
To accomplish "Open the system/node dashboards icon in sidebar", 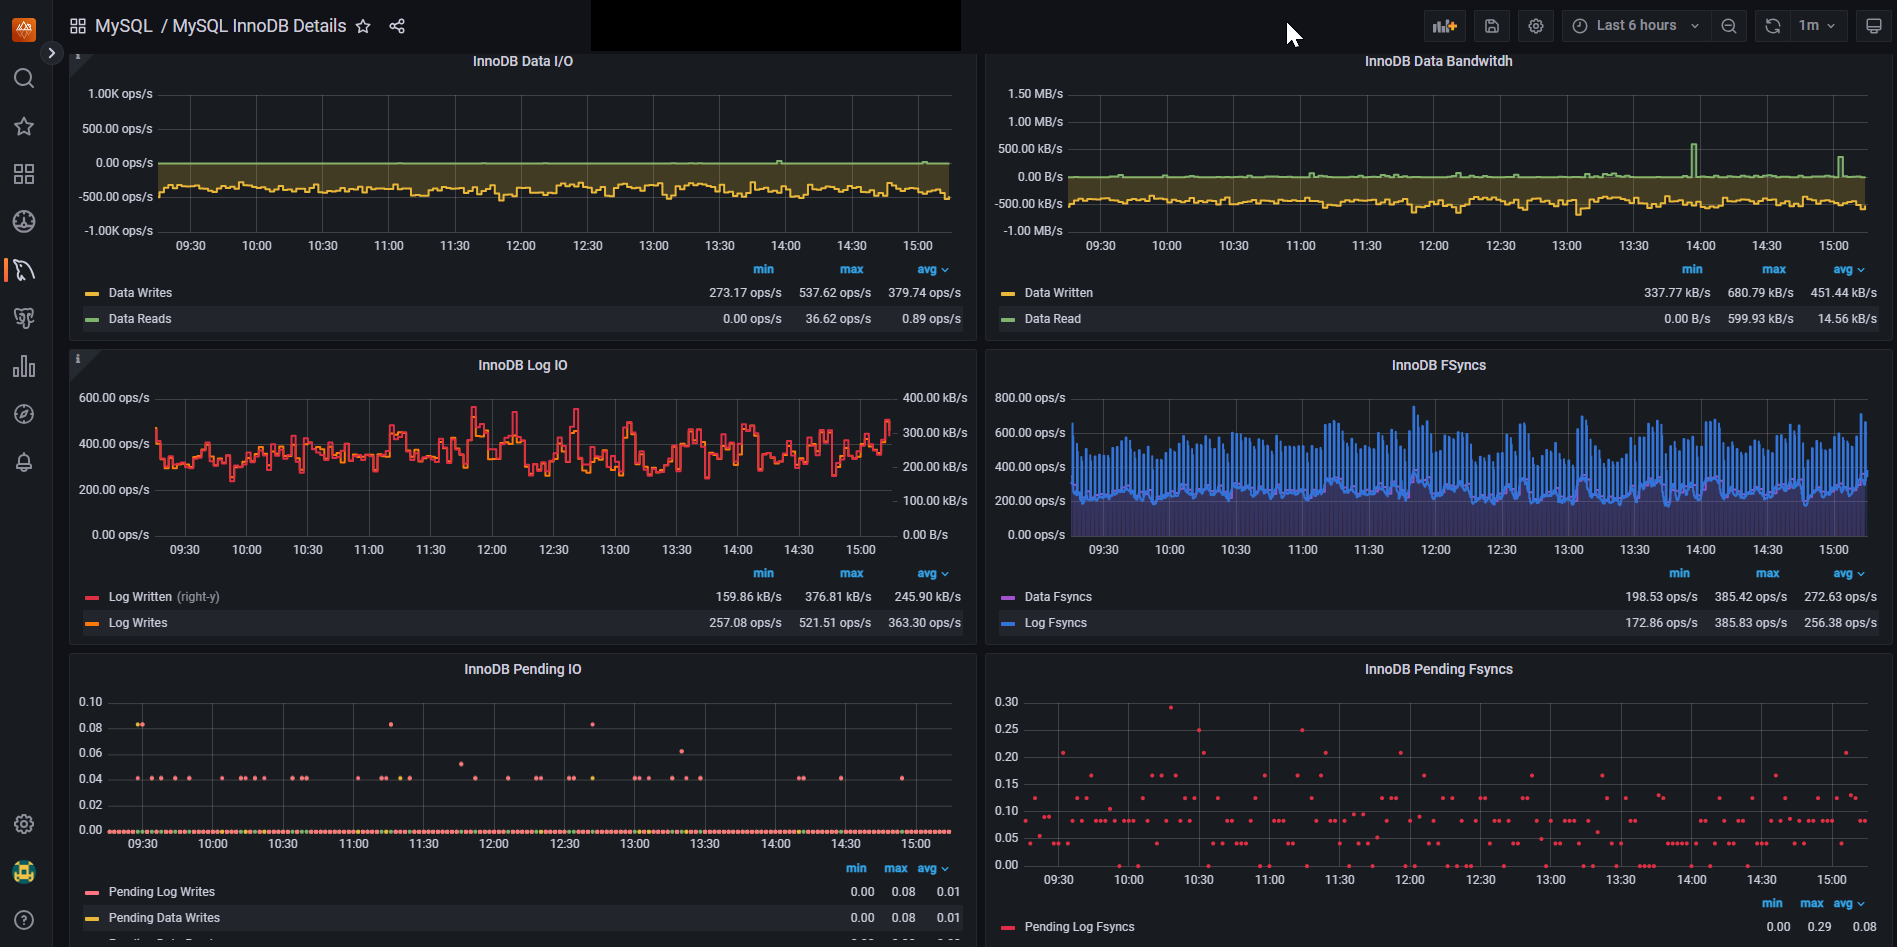I will 24,221.
